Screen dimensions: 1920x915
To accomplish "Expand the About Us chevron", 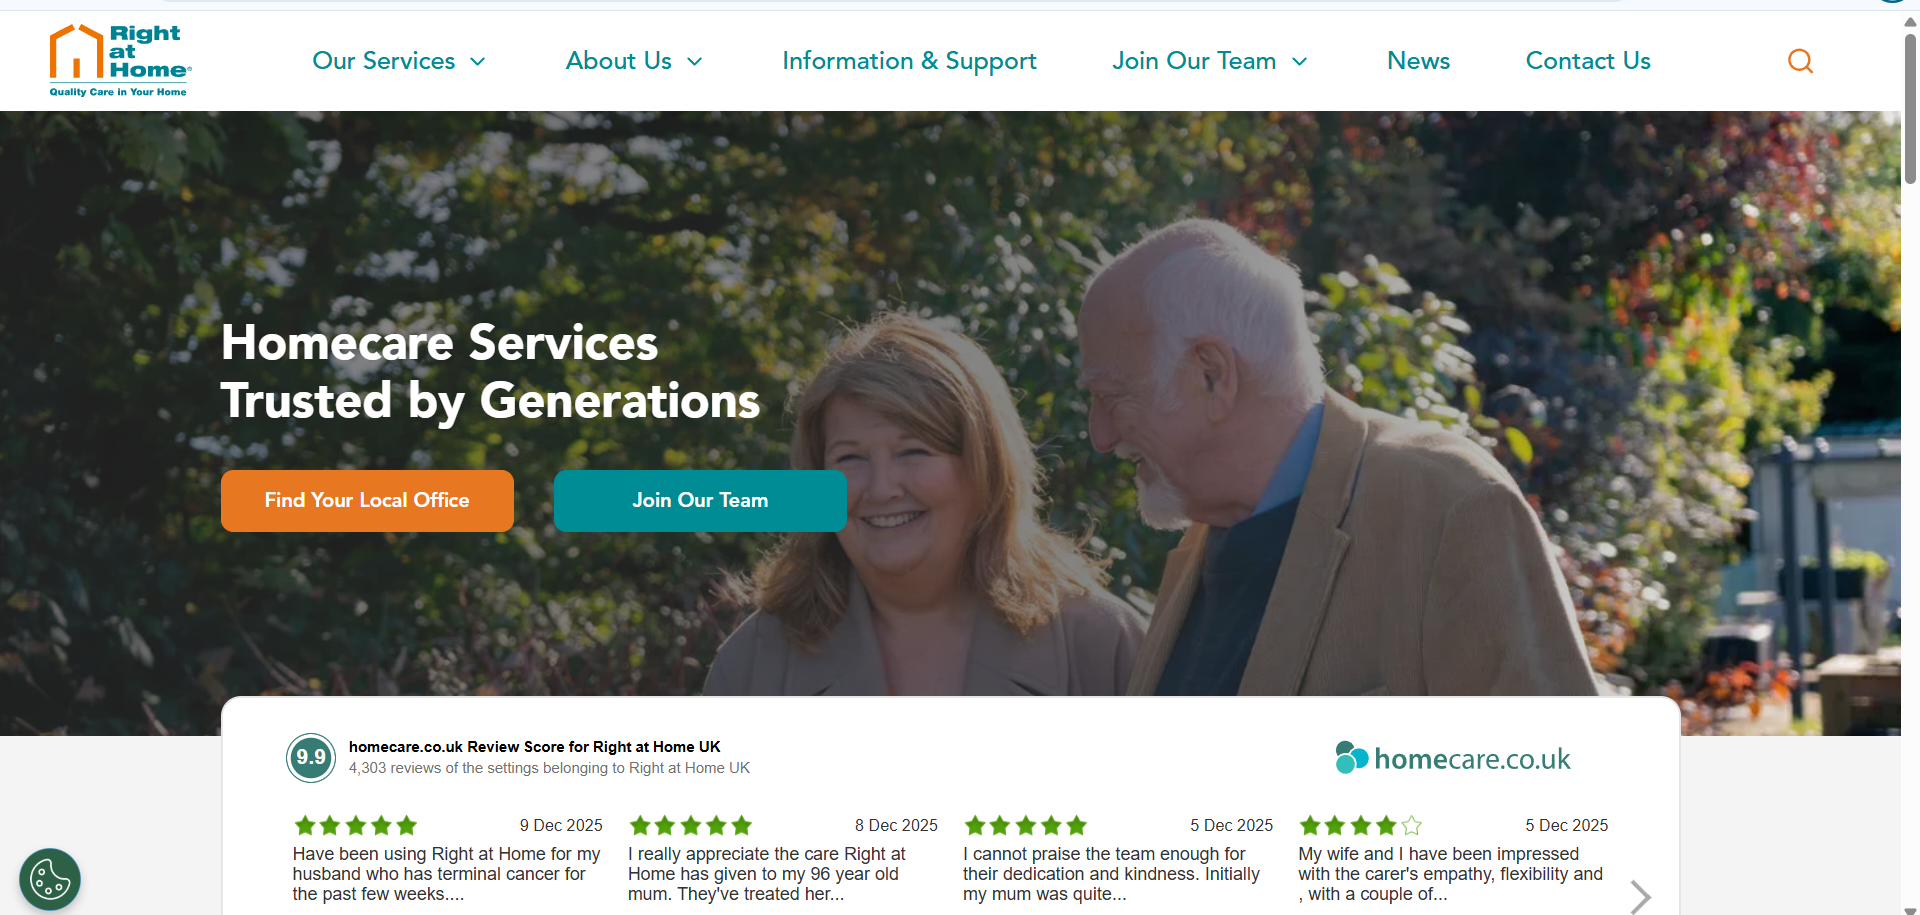I will [x=695, y=62].
